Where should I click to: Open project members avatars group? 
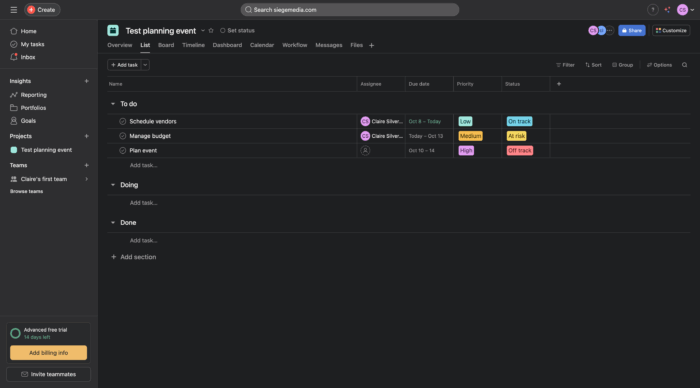coord(601,30)
